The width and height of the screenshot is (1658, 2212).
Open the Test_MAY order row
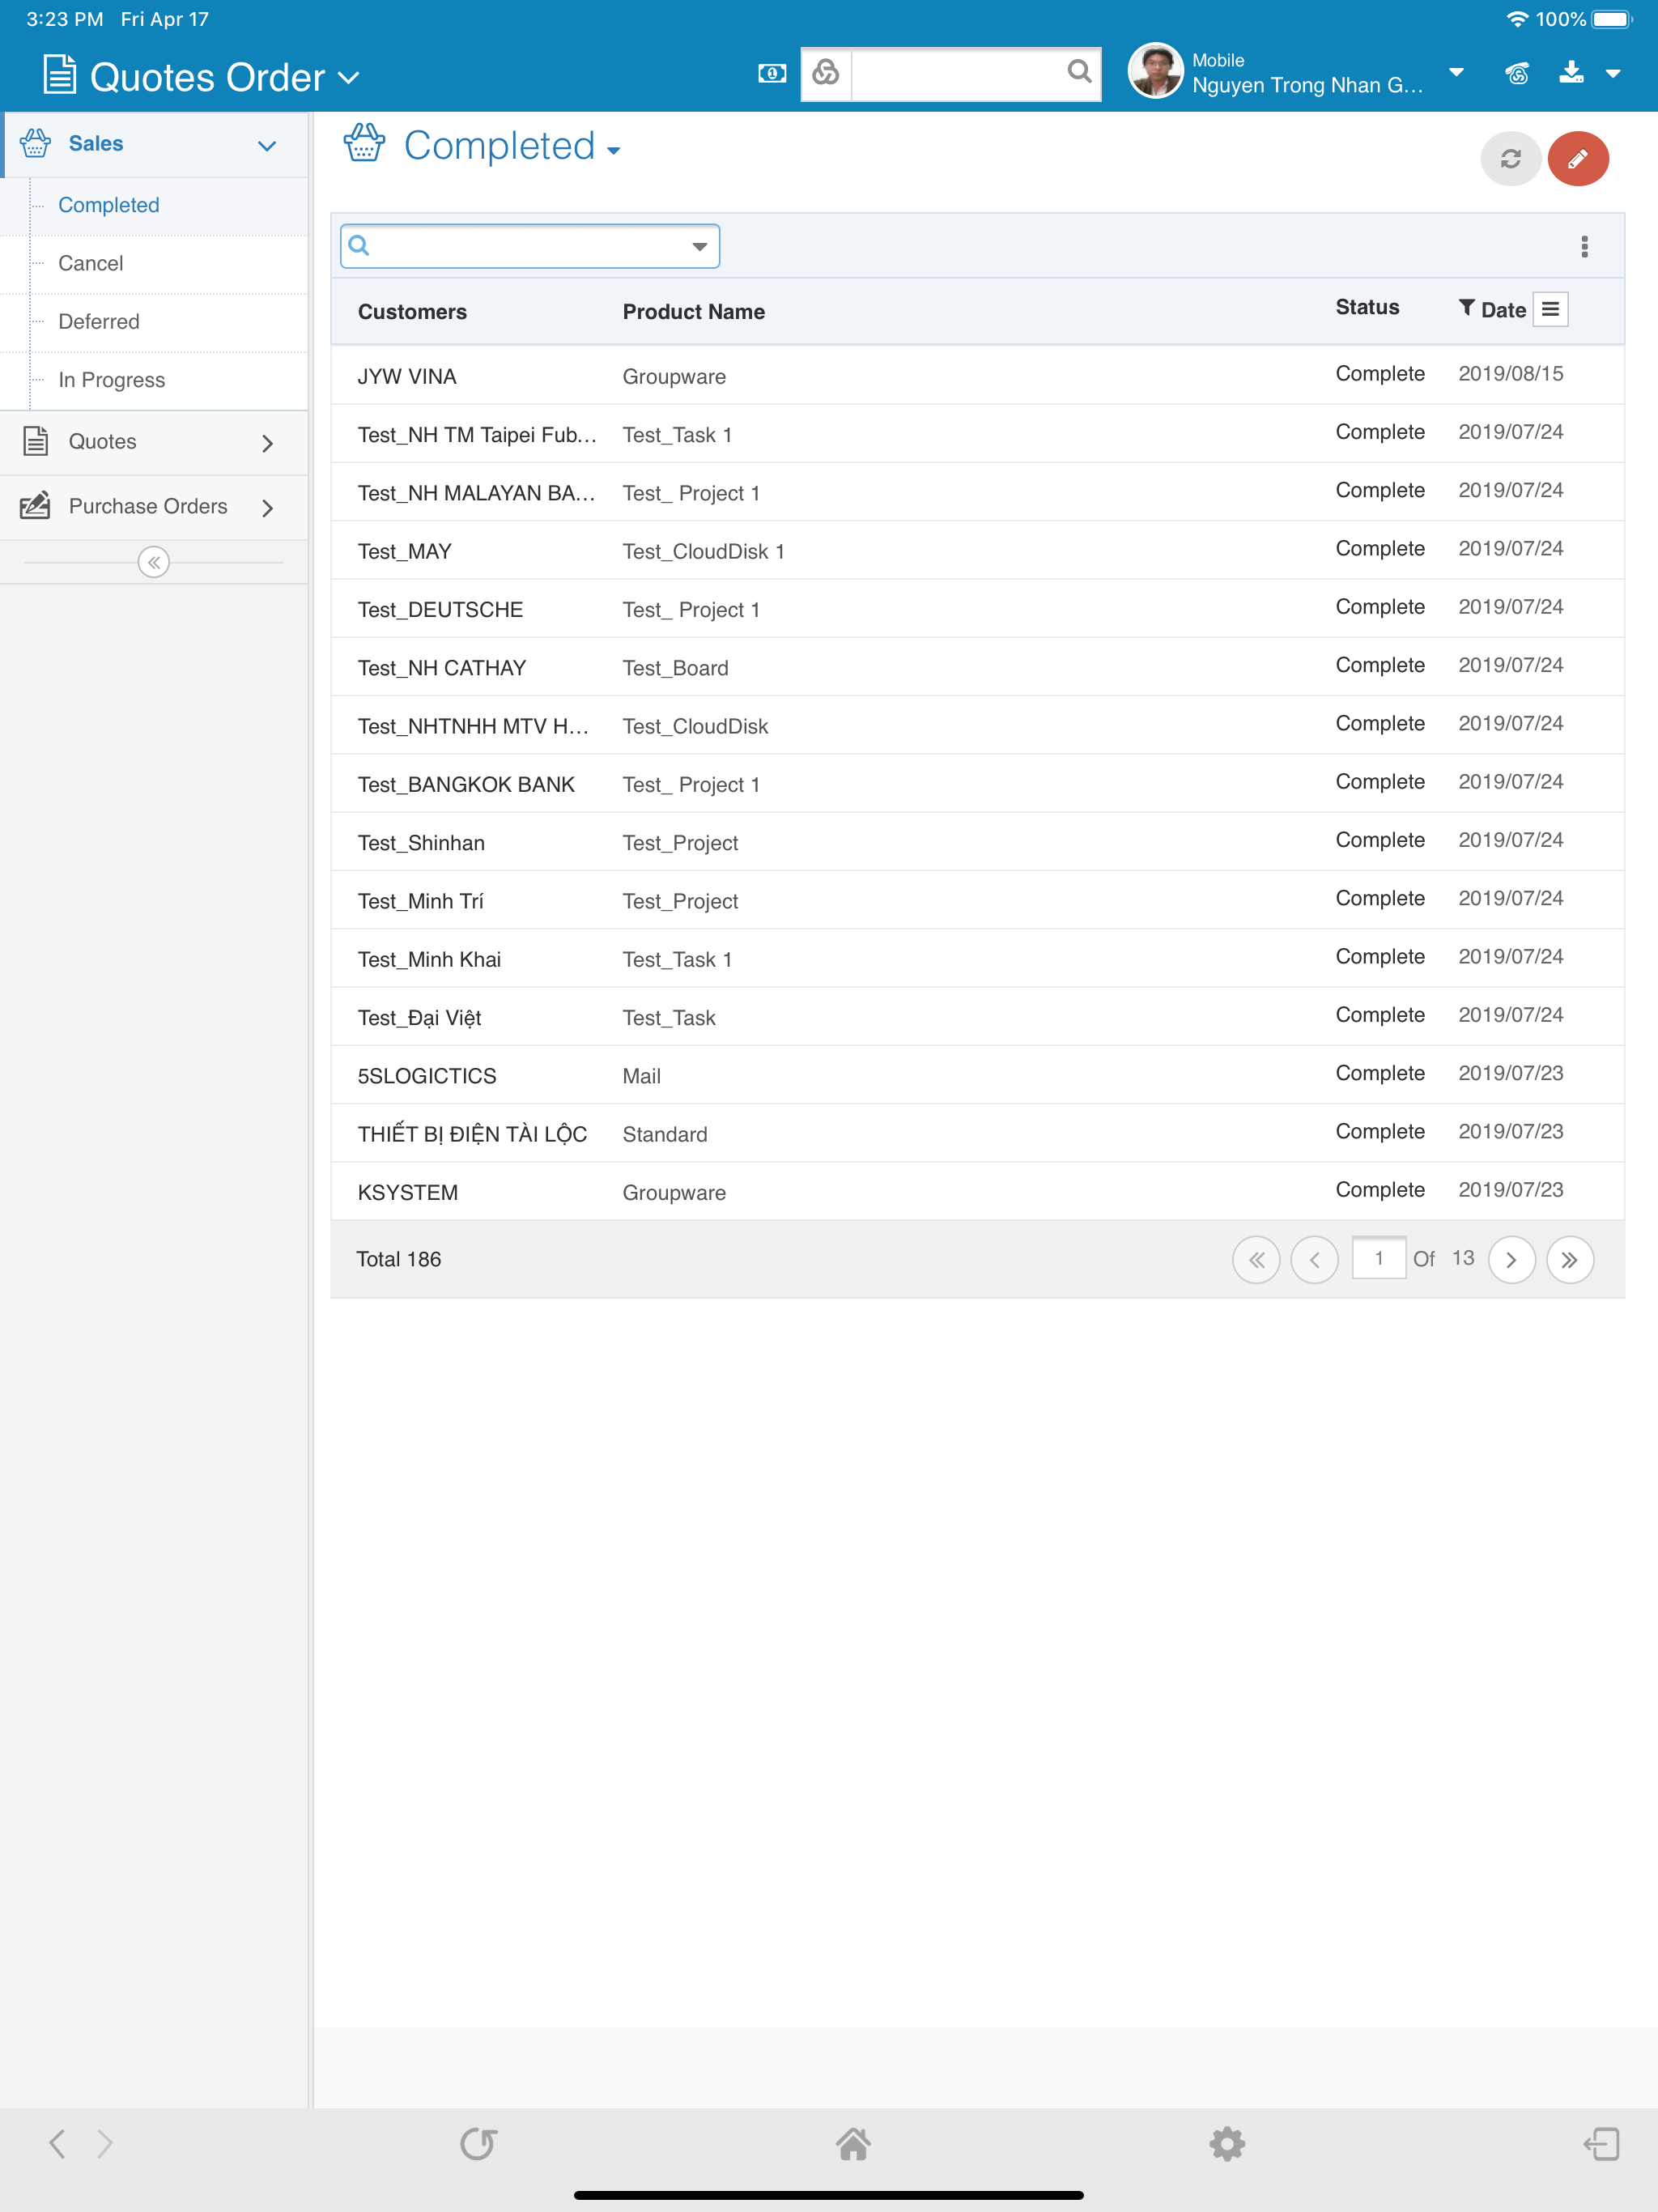tap(977, 551)
